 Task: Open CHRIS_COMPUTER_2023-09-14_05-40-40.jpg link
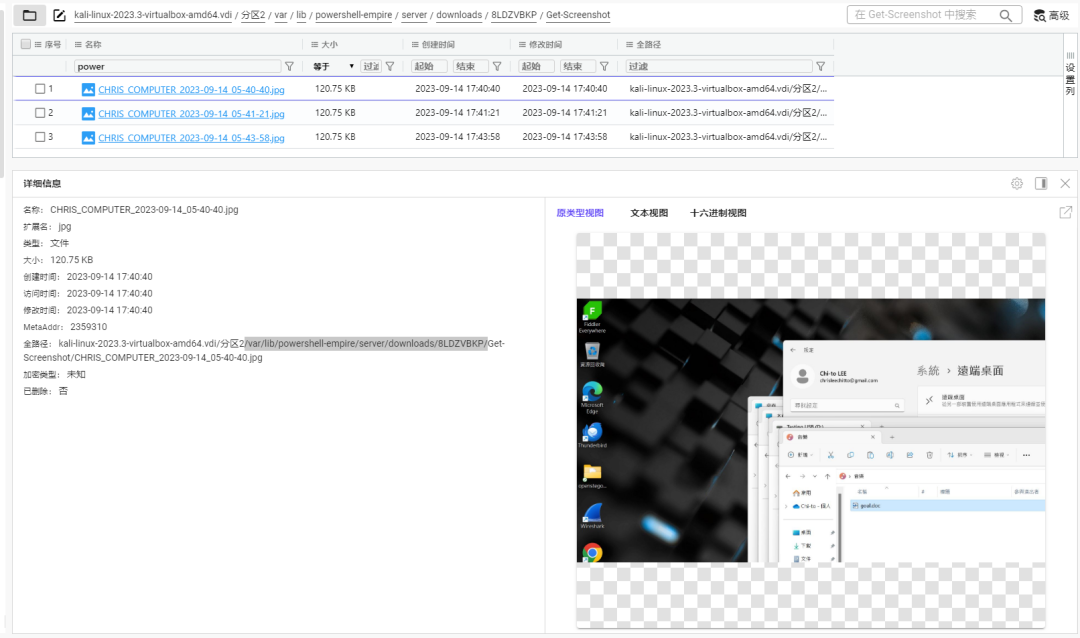[191, 90]
